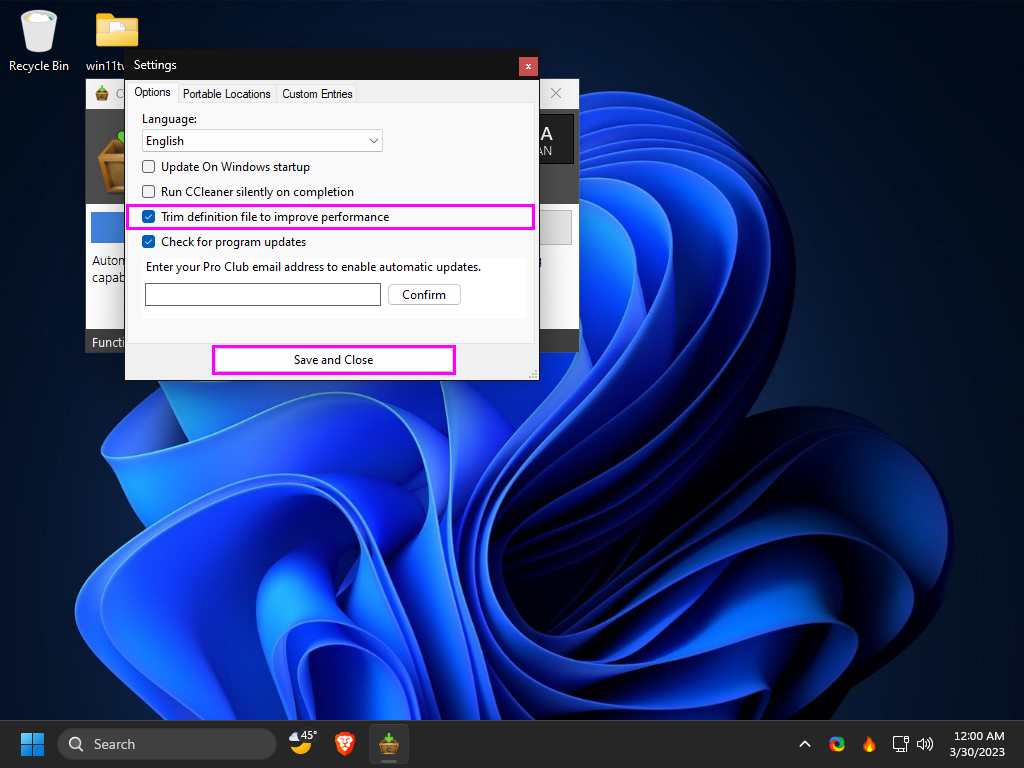This screenshot has width=1024, height=768.
Task: Launch Brave browser from the taskbar
Action: [x=345, y=744]
